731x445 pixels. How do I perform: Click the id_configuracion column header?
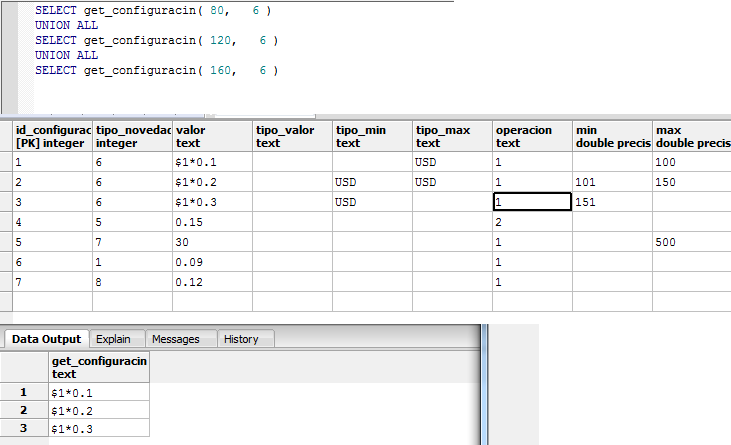coord(52,136)
